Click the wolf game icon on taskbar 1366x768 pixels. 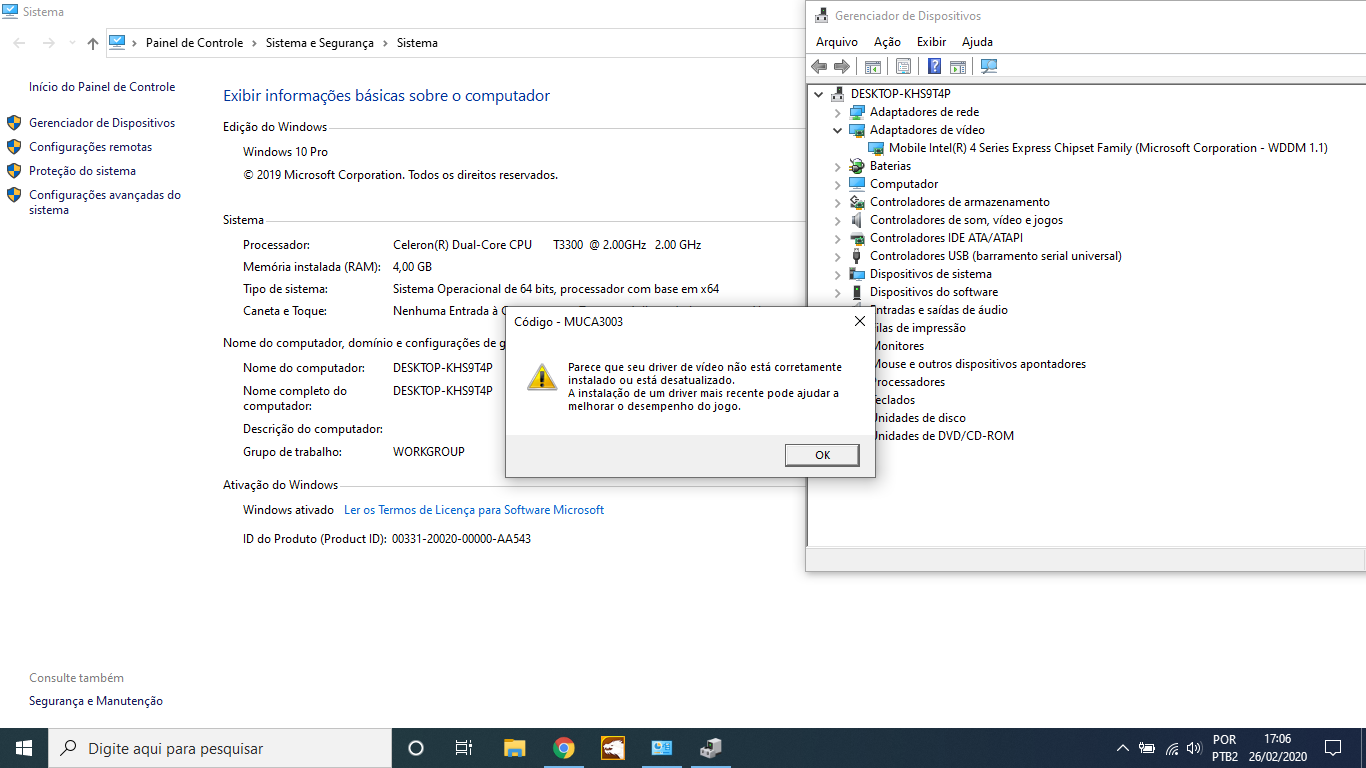tap(613, 748)
